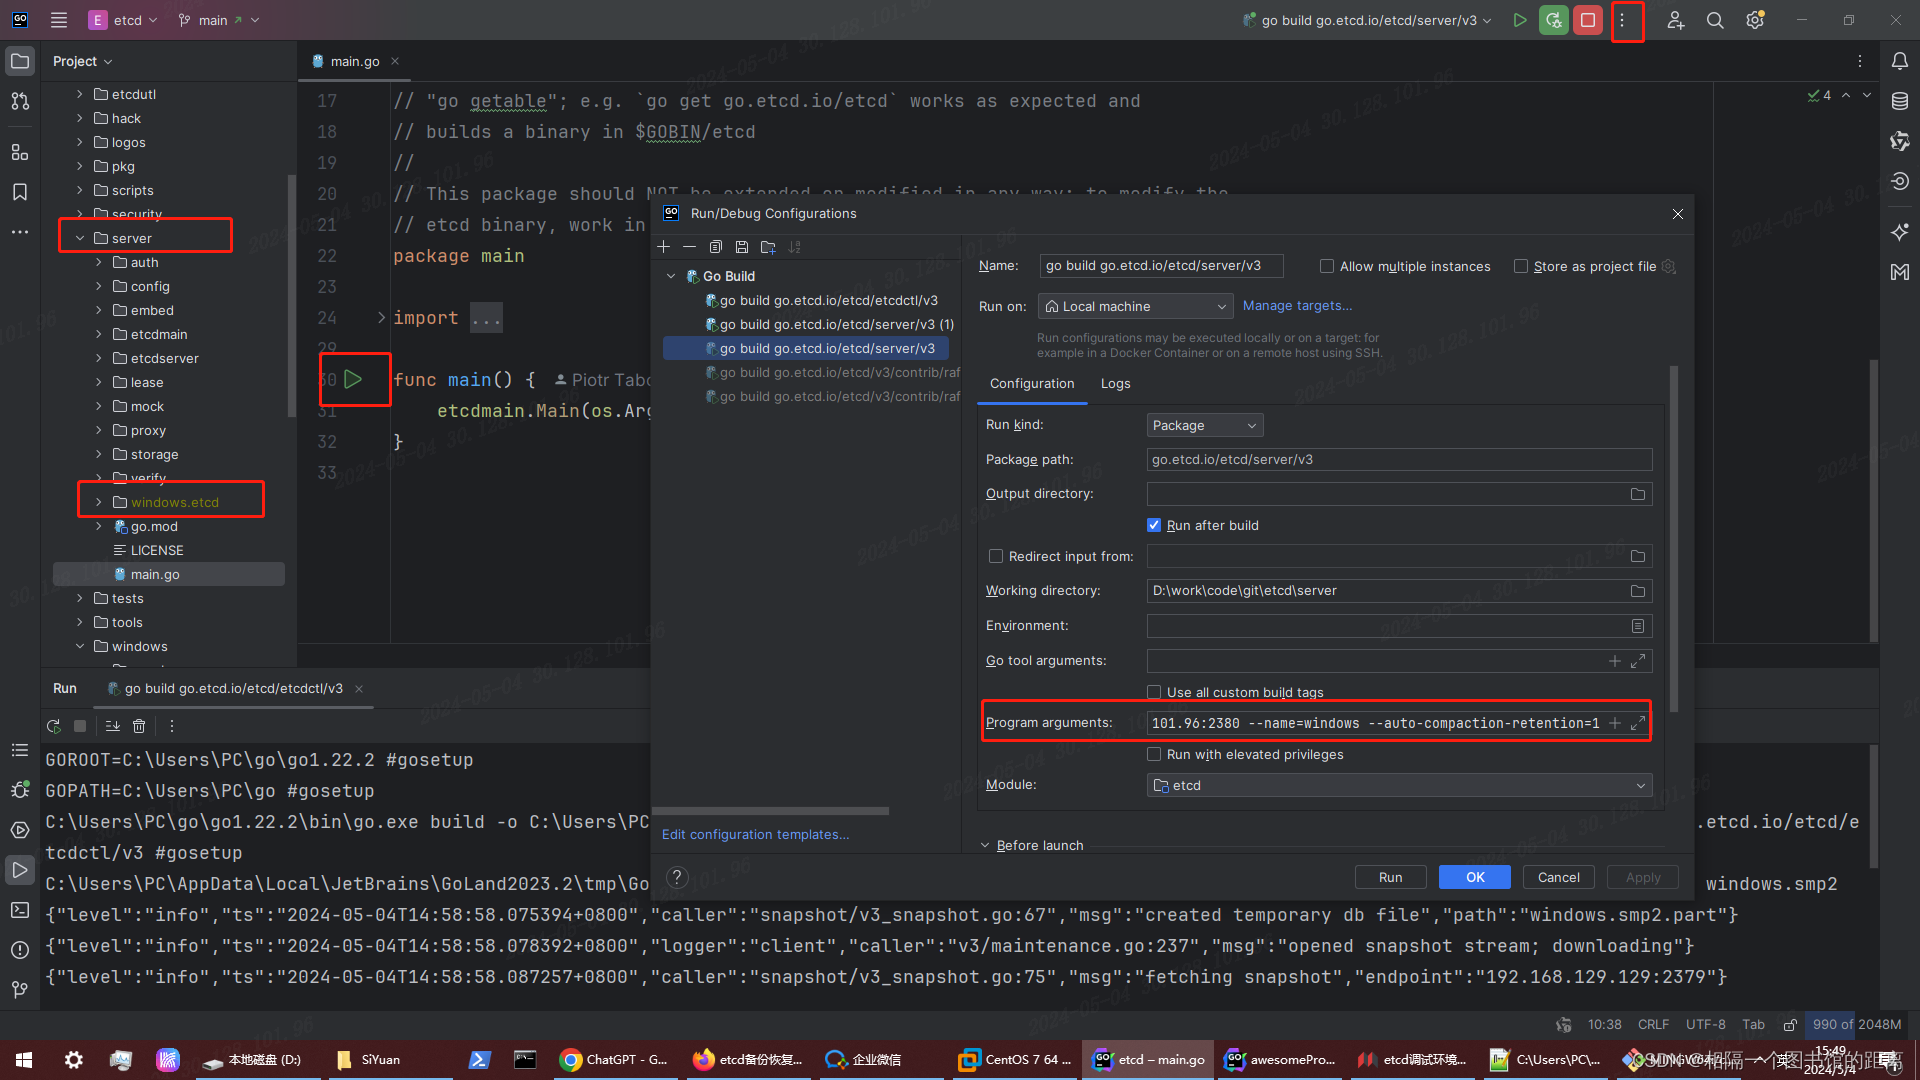Toggle the 'Run after build' checkbox

[x=1154, y=525]
